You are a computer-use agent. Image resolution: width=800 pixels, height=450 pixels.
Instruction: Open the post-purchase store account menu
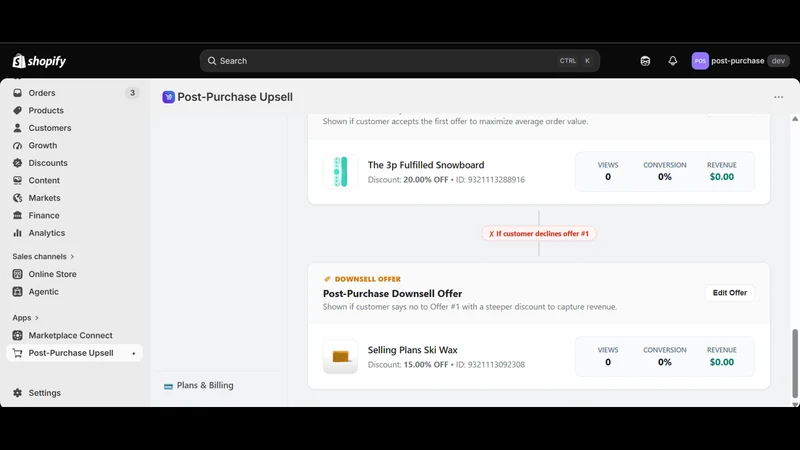[x=740, y=61]
